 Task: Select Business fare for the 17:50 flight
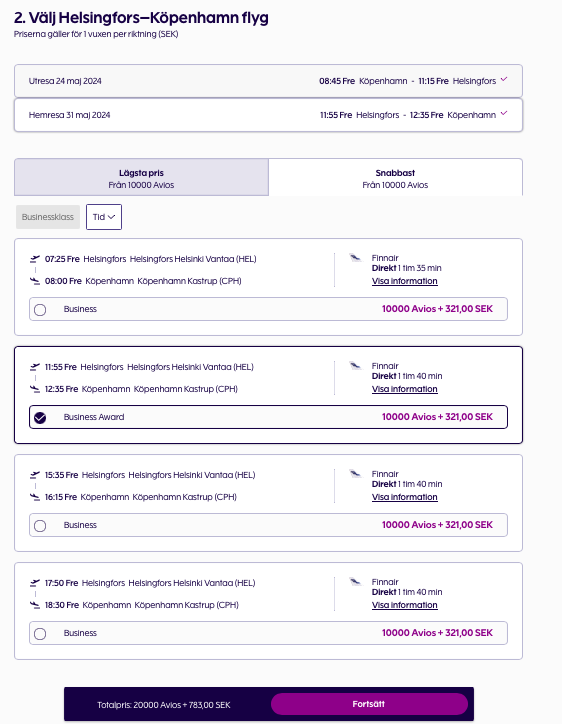point(268,634)
